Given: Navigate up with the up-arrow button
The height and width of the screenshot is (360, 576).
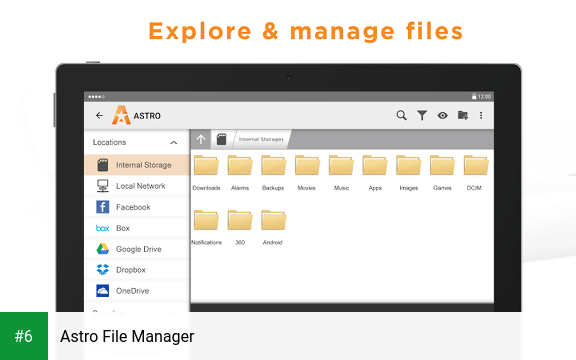Looking at the screenshot, I should point(201,140).
